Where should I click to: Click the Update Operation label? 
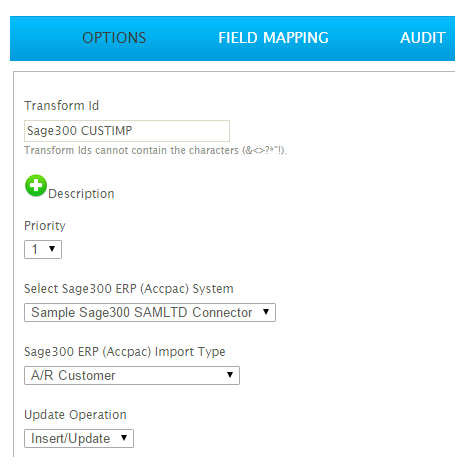(x=75, y=415)
